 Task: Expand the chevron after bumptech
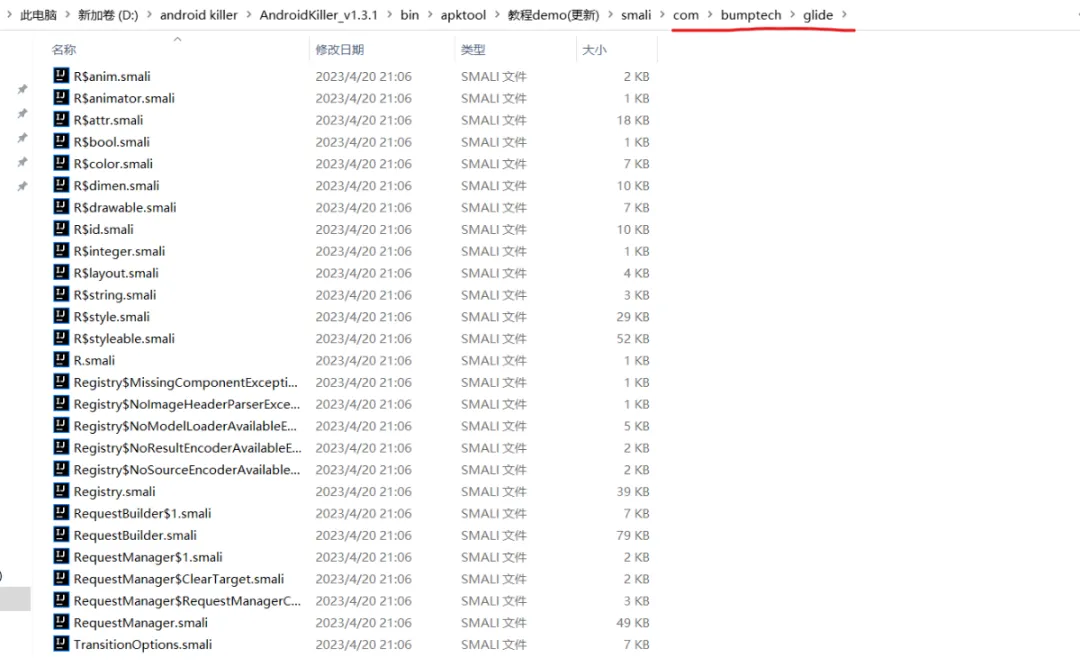click(792, 14)
